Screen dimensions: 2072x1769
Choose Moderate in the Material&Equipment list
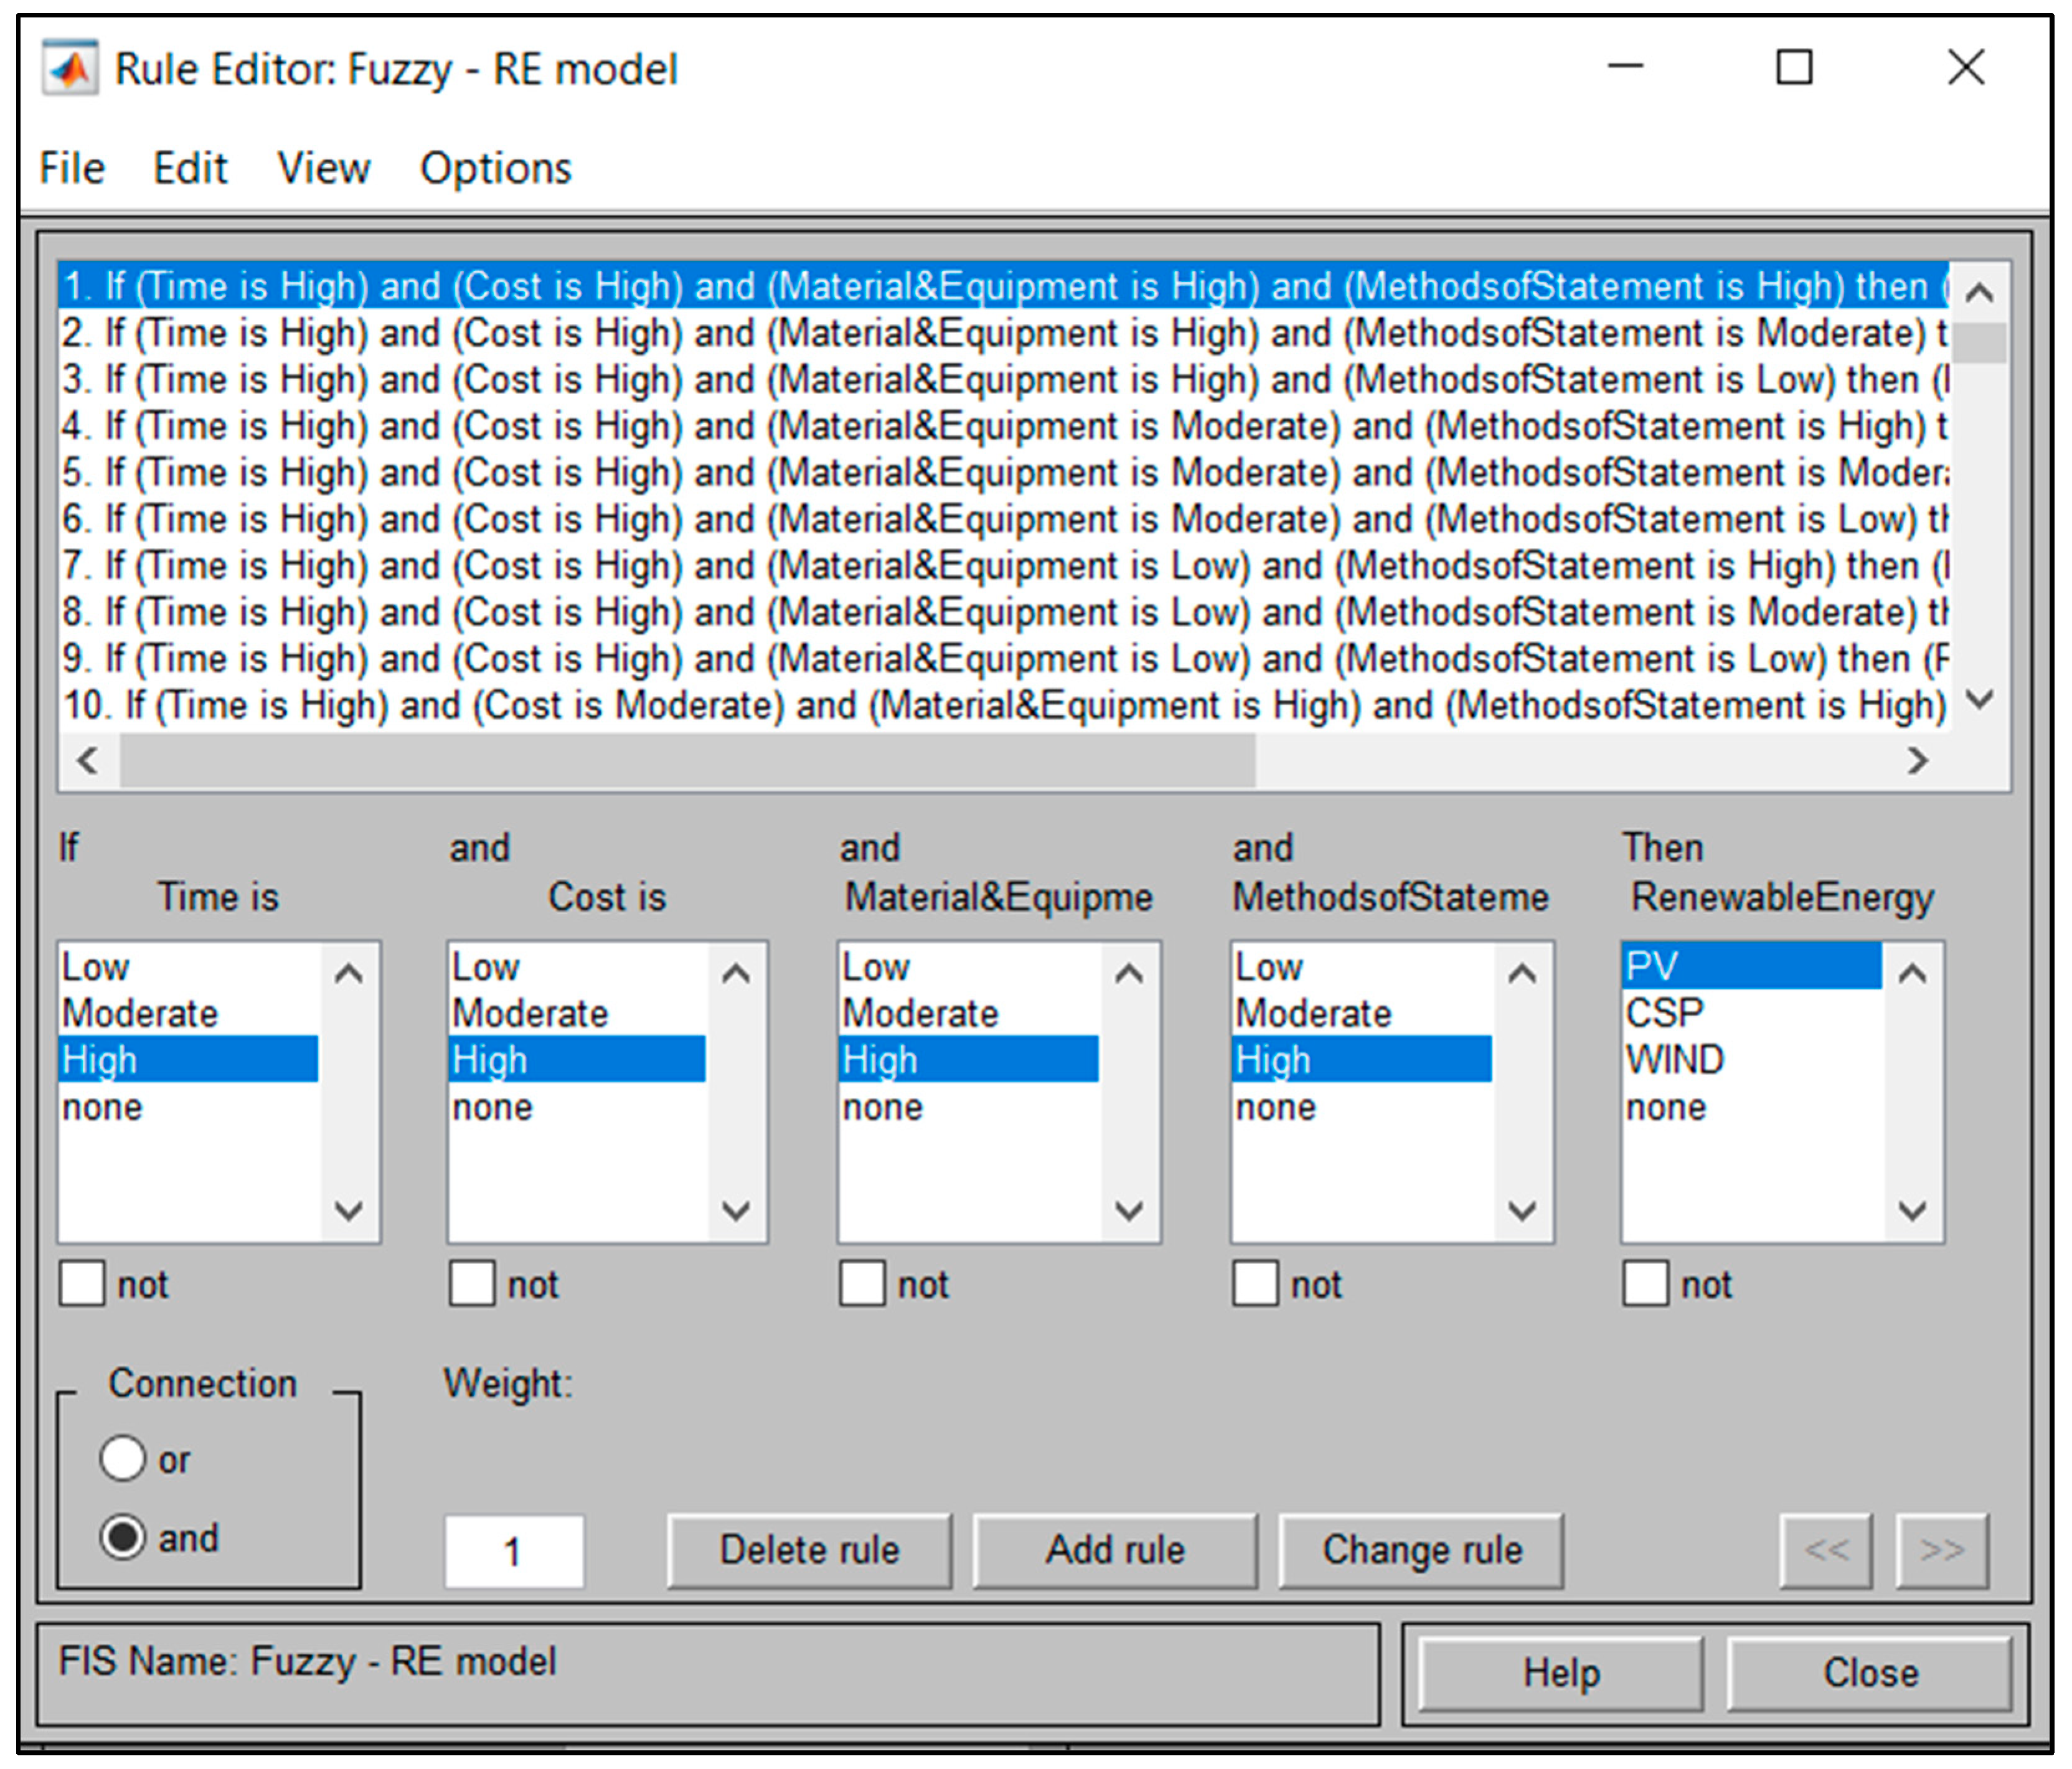969,1013
